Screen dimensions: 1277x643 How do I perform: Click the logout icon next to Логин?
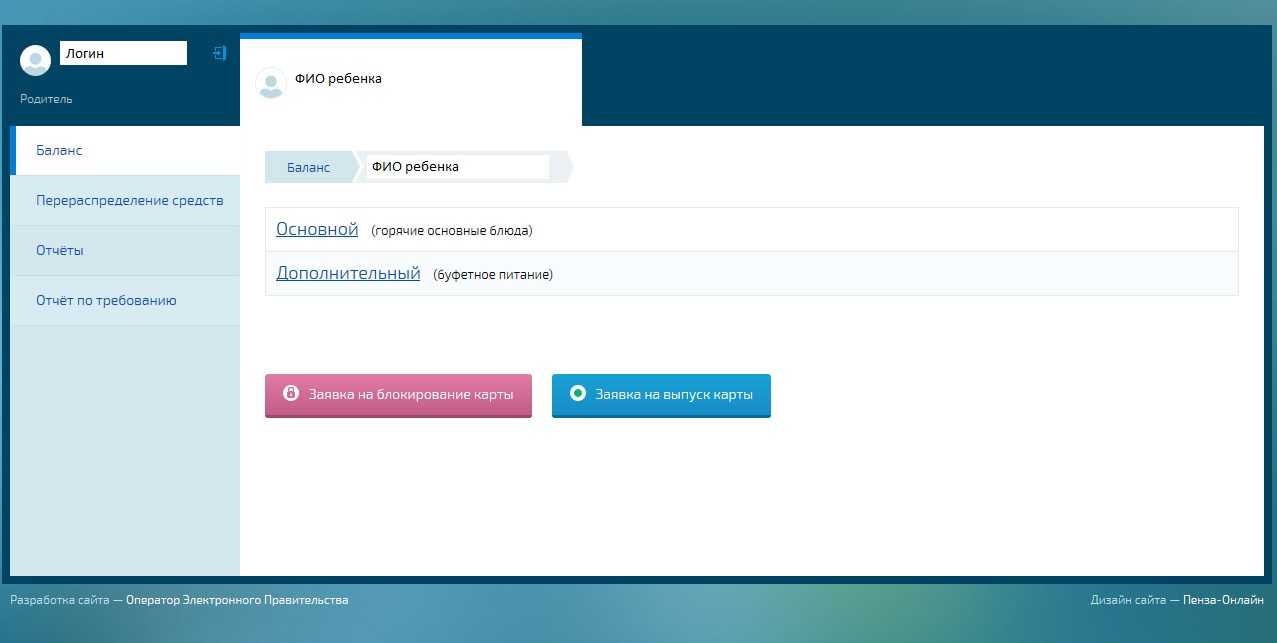point(220,53)
